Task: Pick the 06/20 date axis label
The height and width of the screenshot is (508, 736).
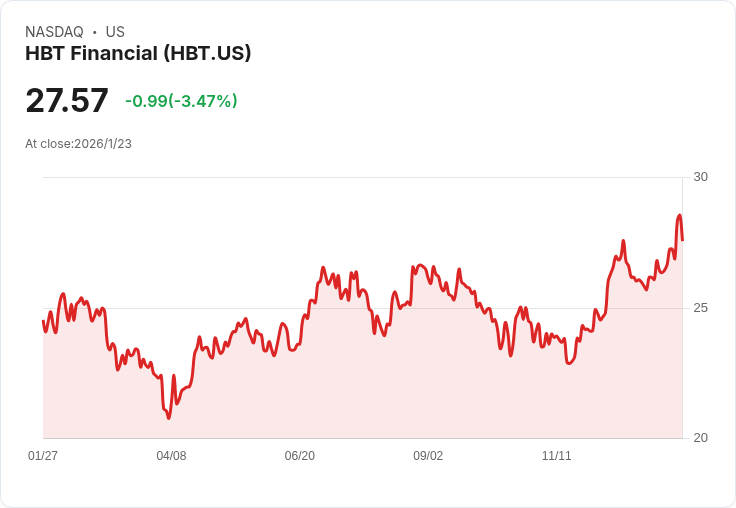Action: coord(299,456)
